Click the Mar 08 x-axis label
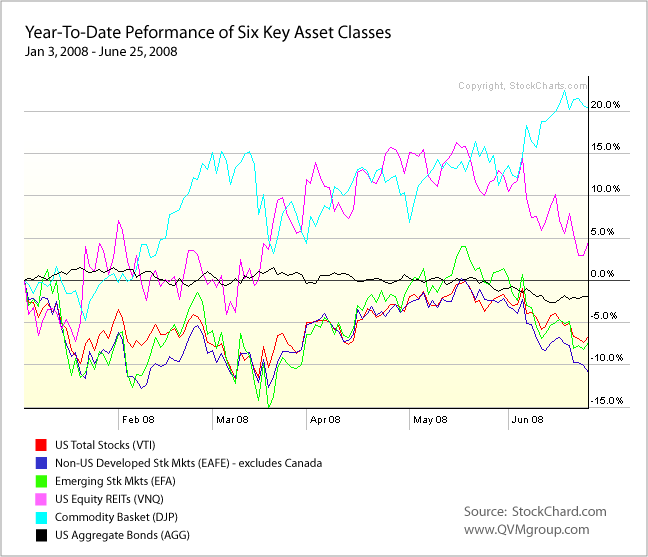 [234, 420]
